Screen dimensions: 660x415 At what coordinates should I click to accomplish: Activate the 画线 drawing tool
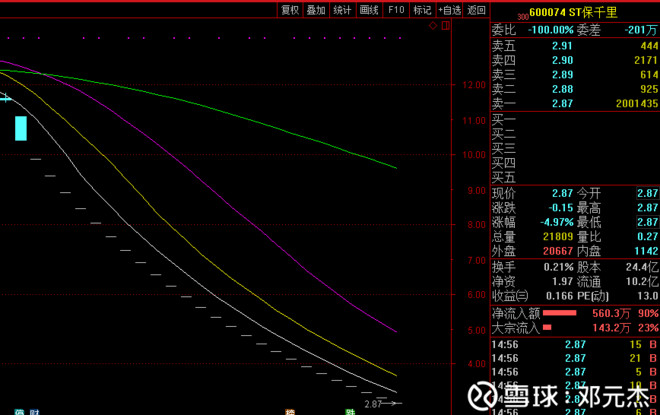pos(369,10)
